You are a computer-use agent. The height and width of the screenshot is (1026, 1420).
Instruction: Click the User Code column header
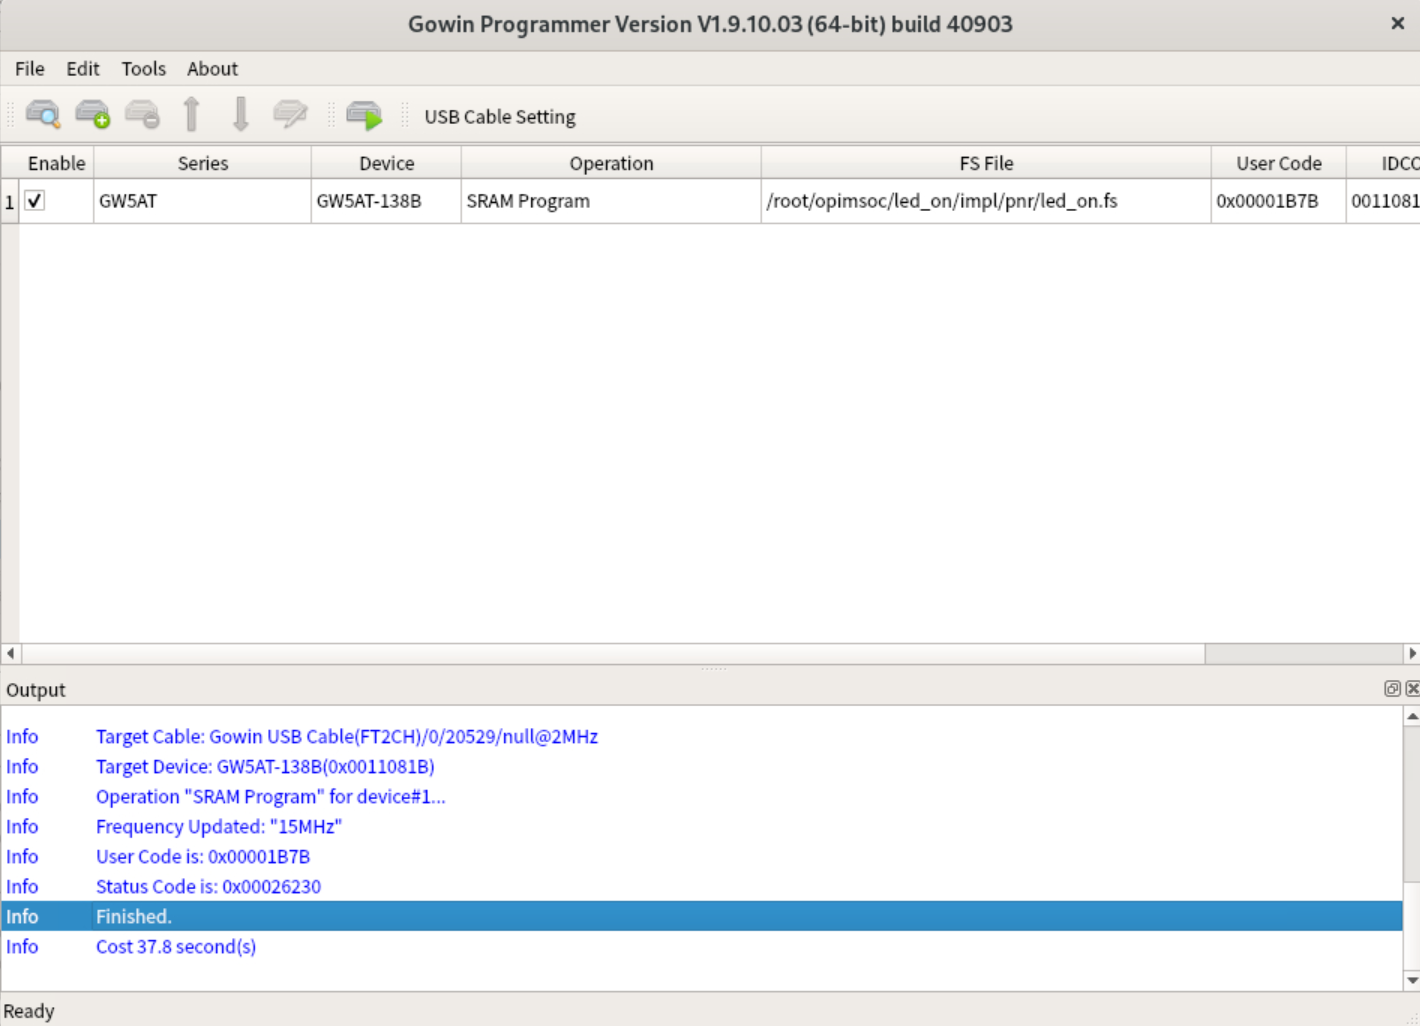pos(1279,163)
